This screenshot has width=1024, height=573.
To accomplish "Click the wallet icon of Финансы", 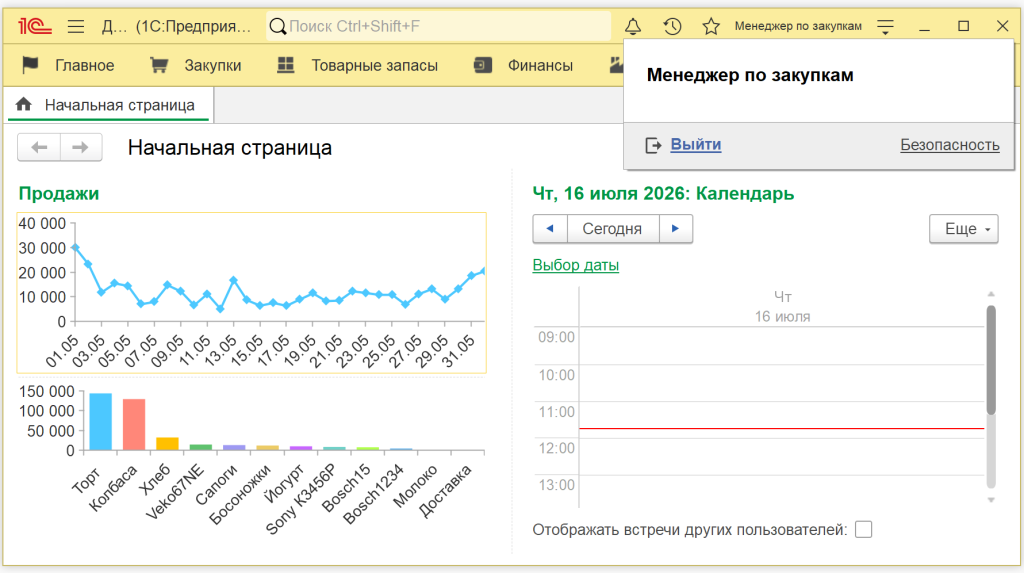I will coord(483,65).
